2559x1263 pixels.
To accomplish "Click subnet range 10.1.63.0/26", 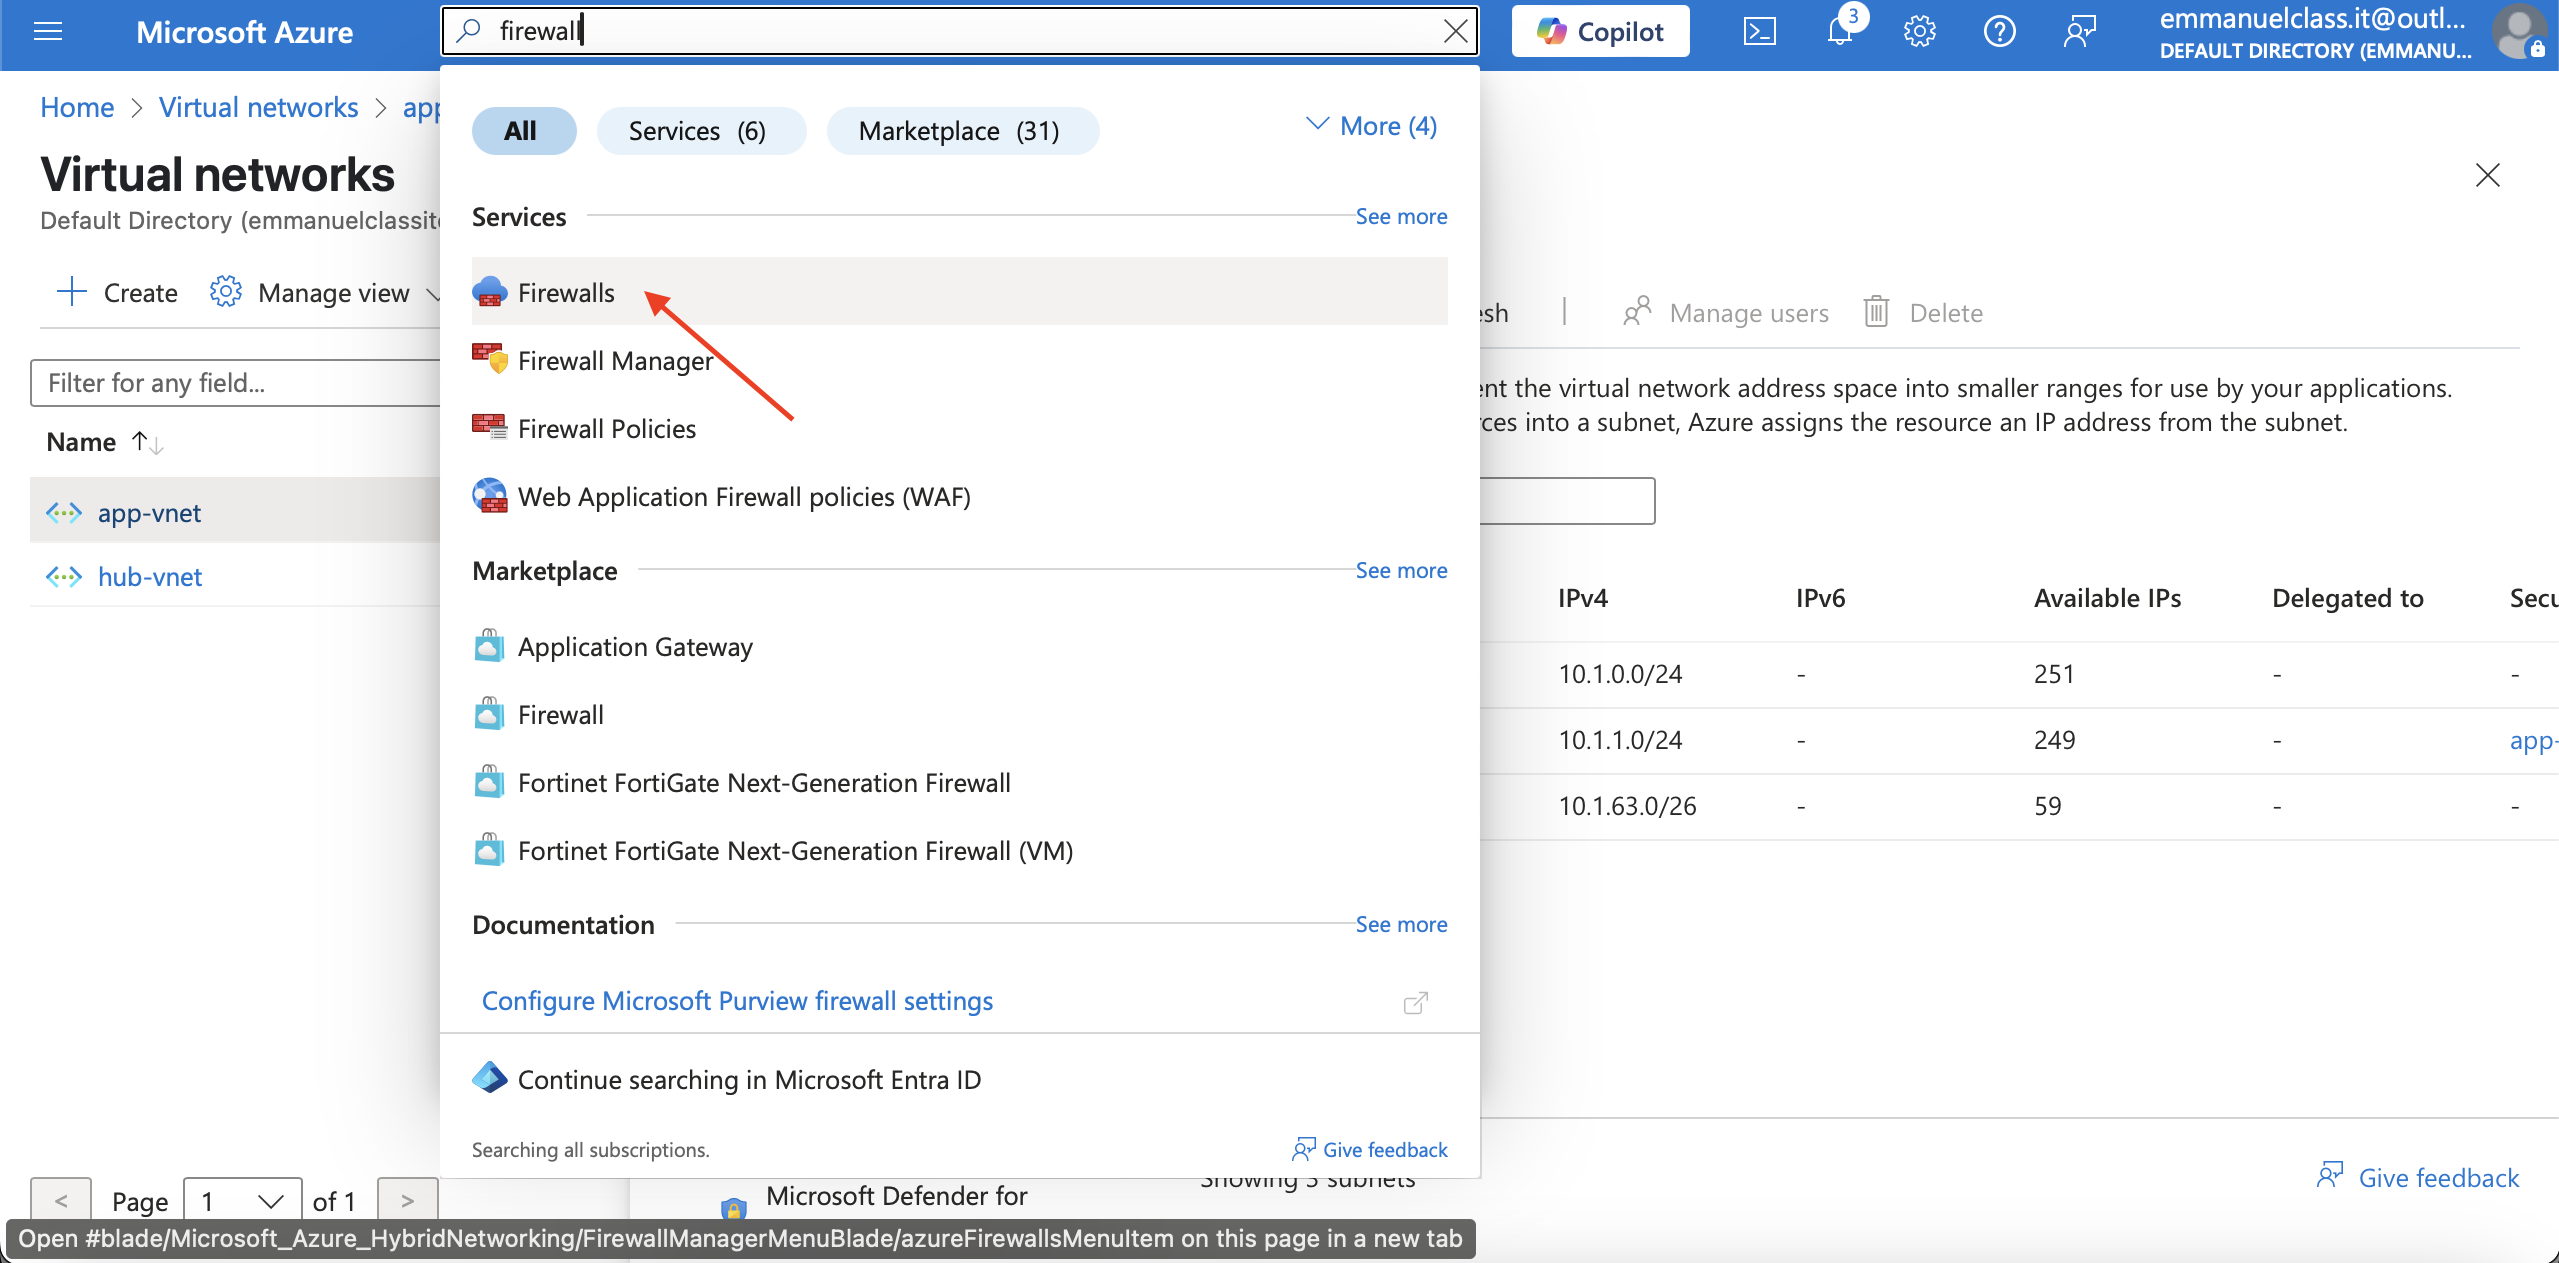I will tap(1627, 806).
